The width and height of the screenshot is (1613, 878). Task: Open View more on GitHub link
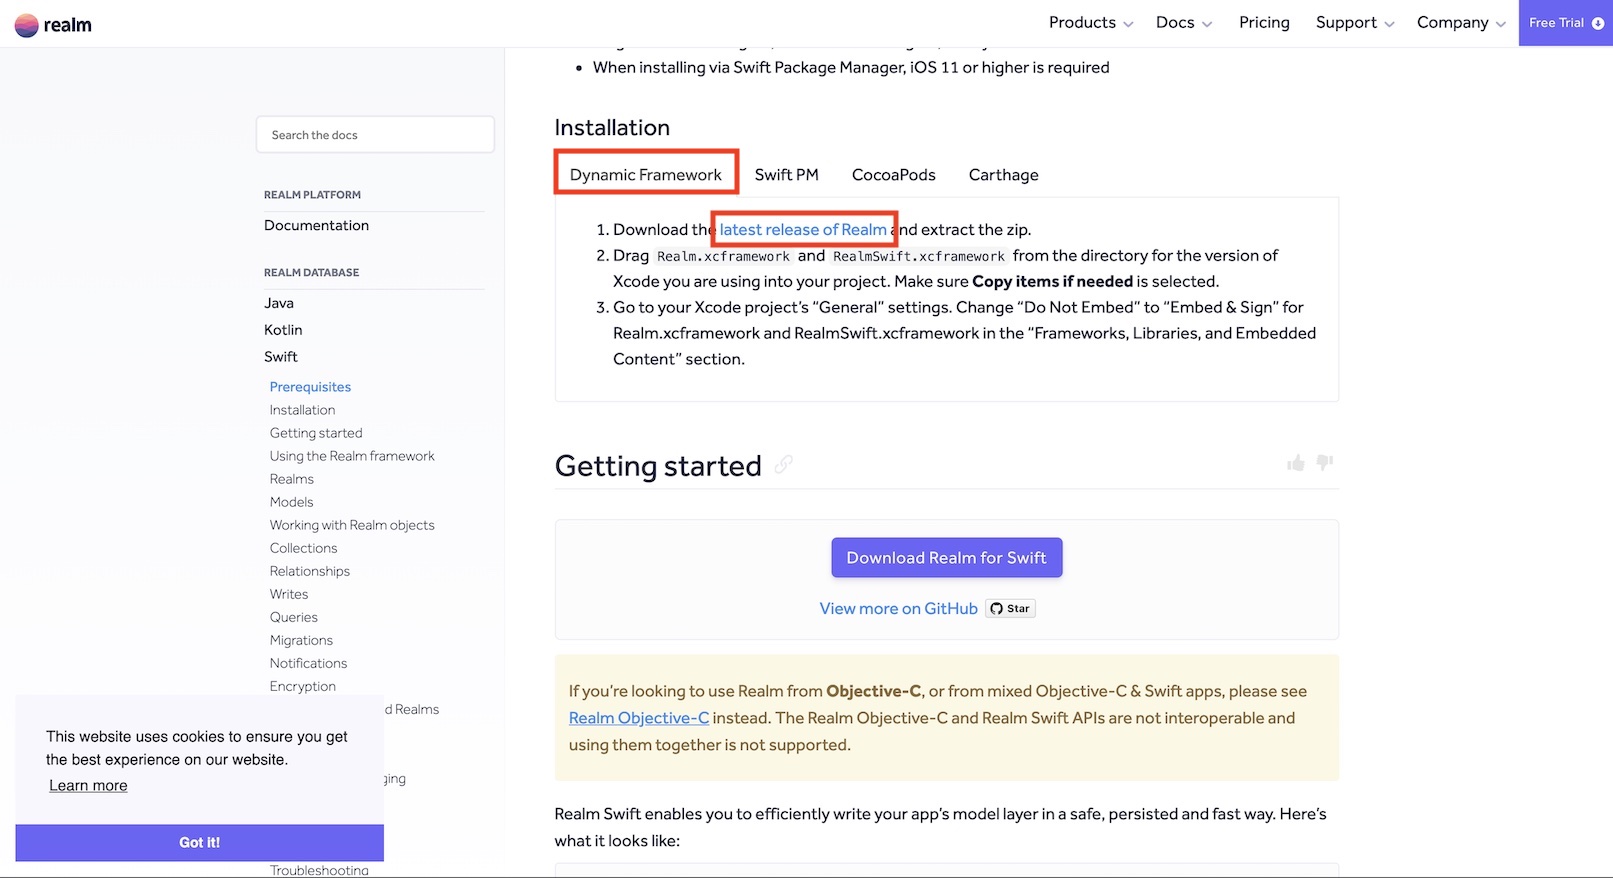click(899, 608)
